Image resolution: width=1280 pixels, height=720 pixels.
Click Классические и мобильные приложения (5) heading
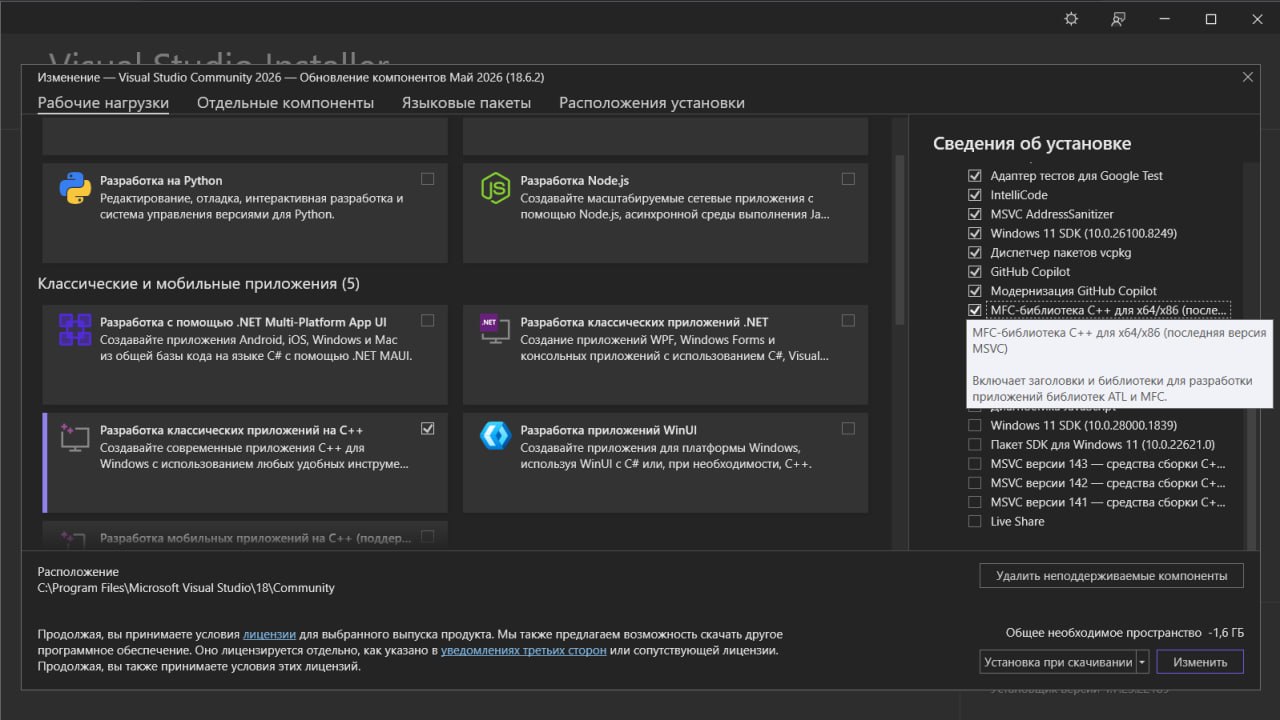[198, 284]
